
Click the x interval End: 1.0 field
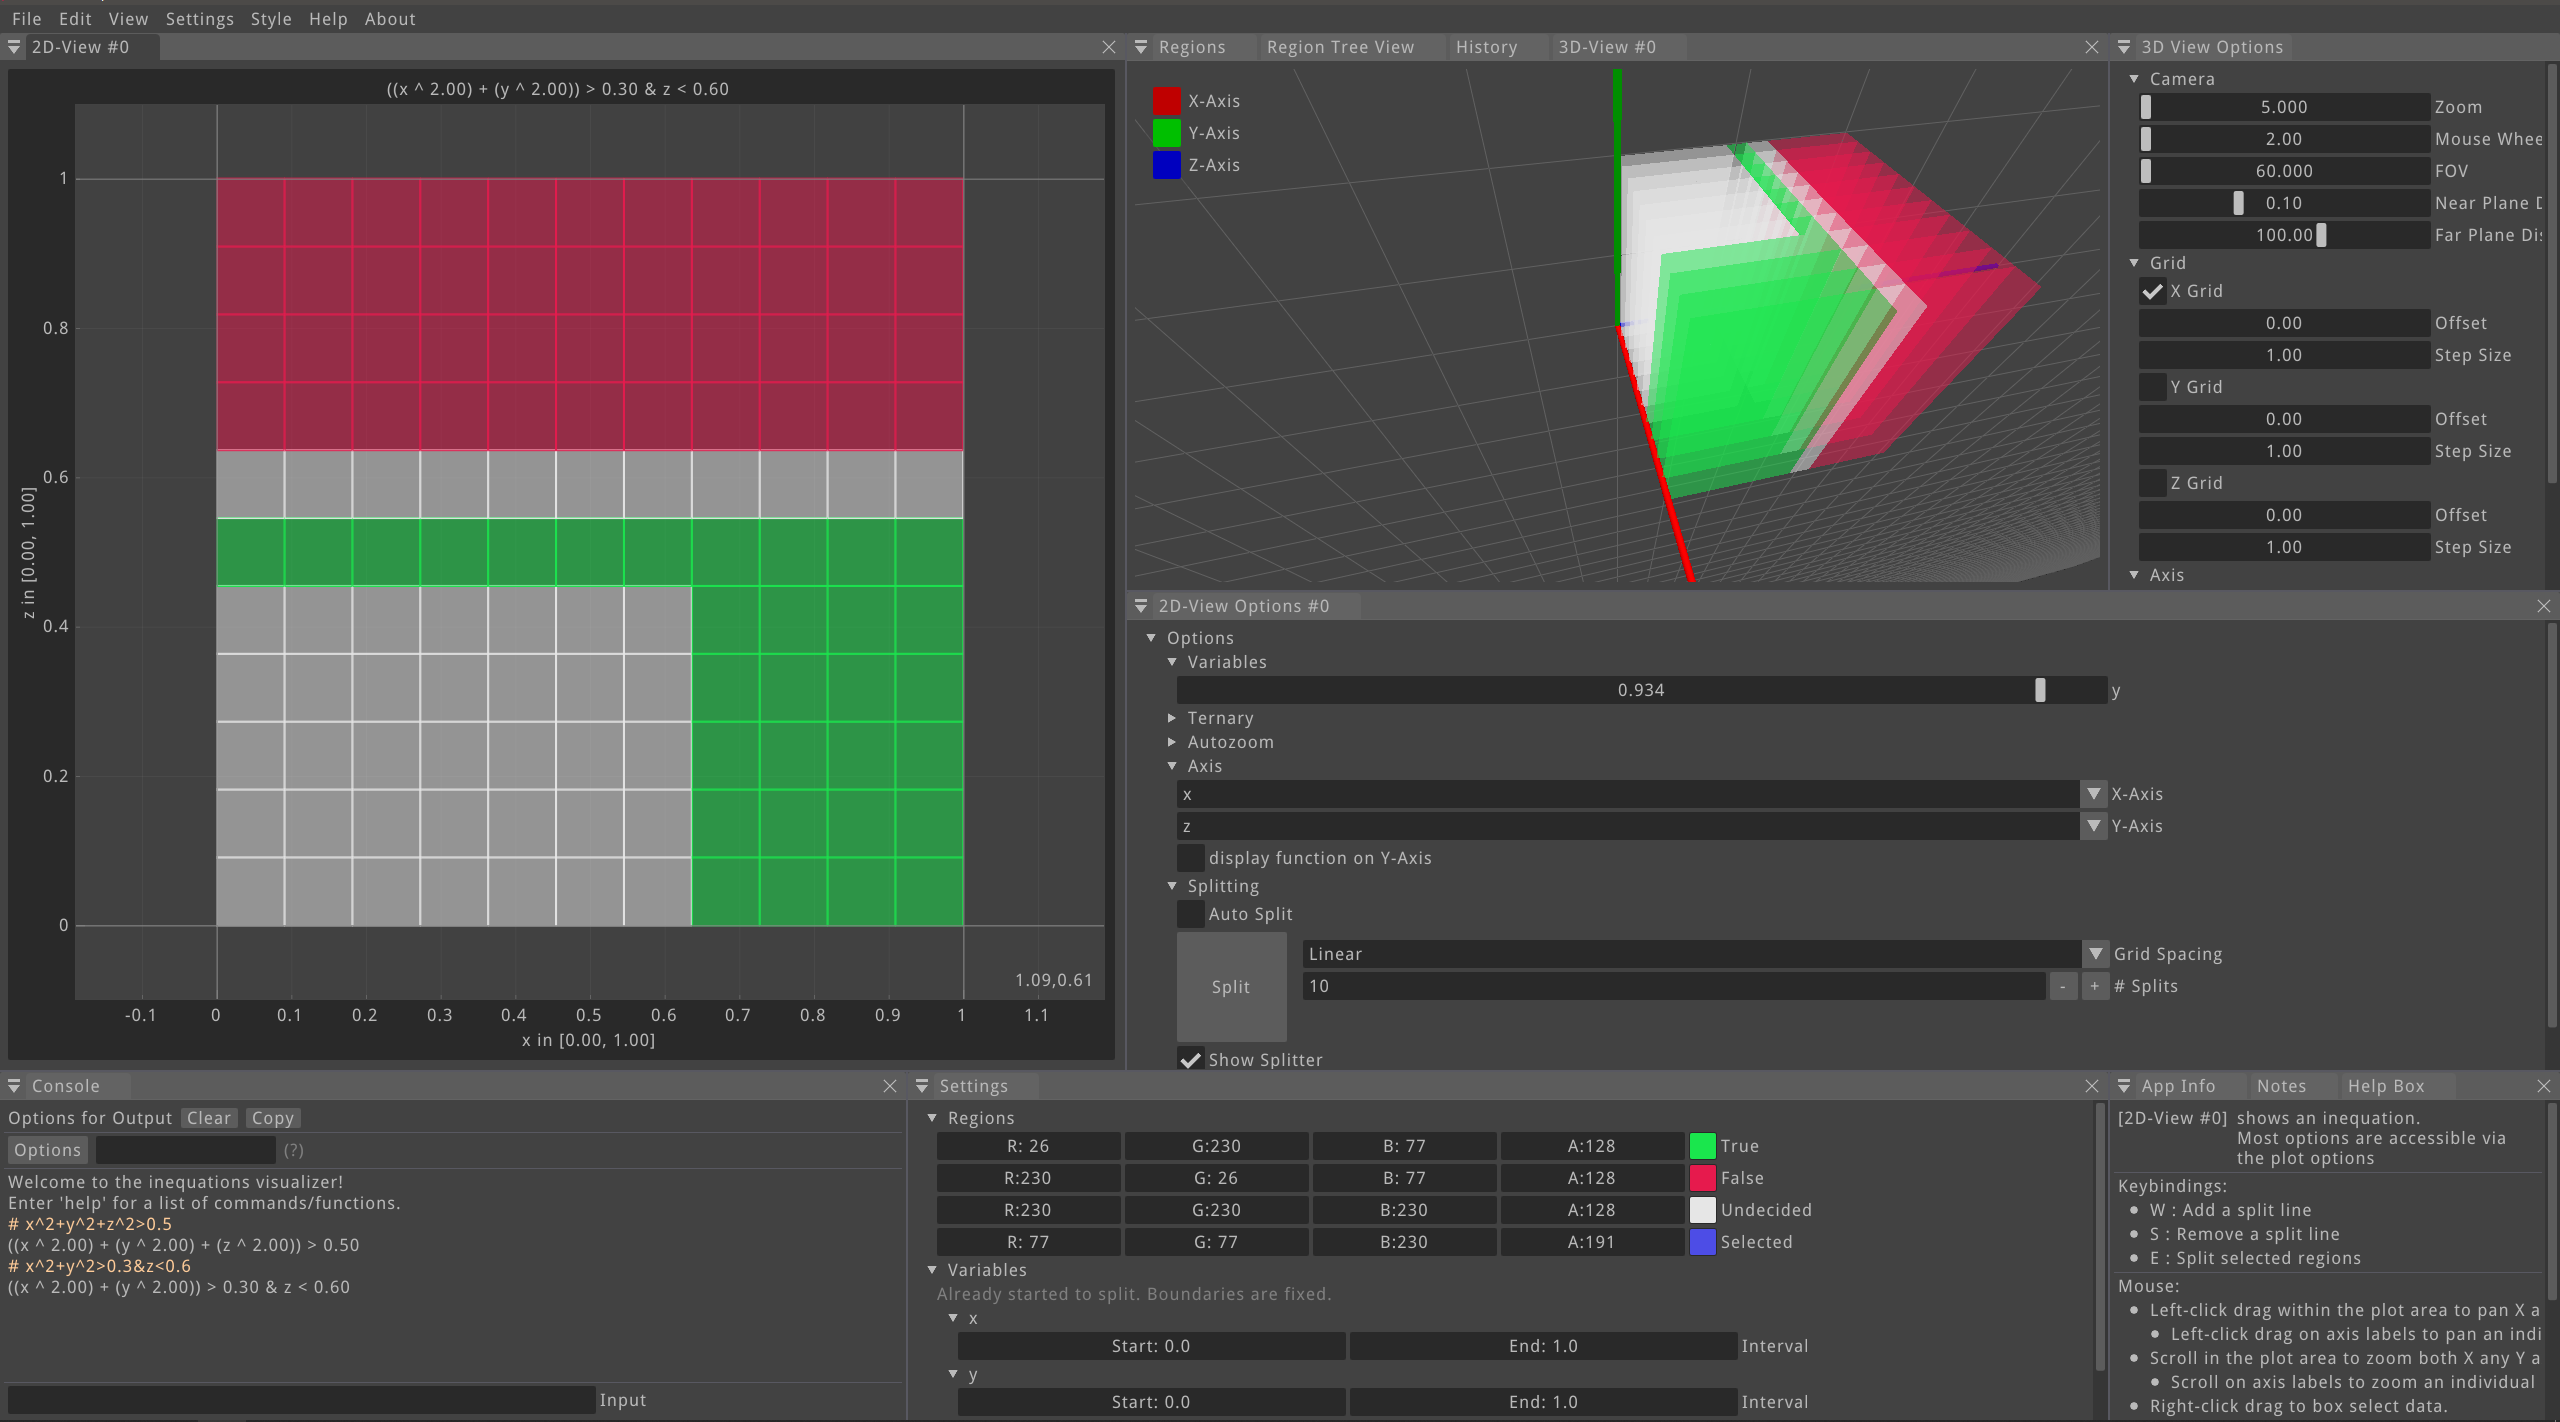[x=1543, y=1346]
